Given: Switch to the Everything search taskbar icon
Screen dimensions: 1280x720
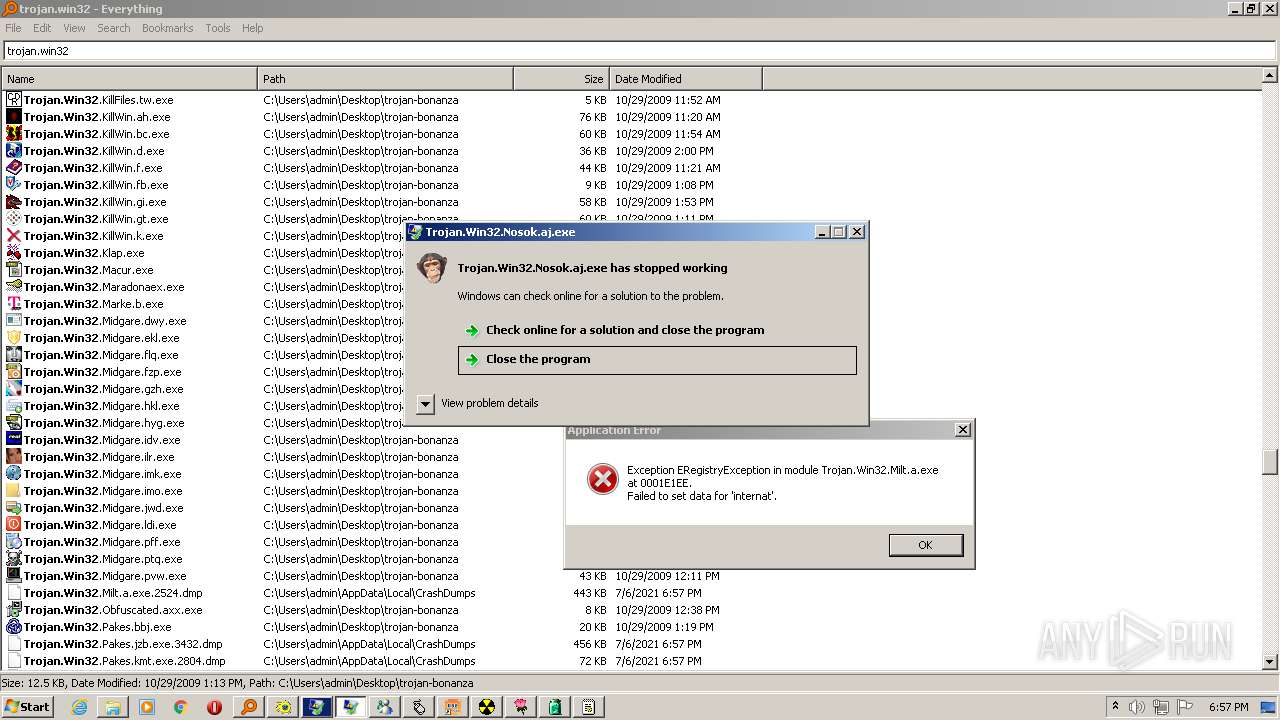Looking at the screenshot, I should pos(248,707).
